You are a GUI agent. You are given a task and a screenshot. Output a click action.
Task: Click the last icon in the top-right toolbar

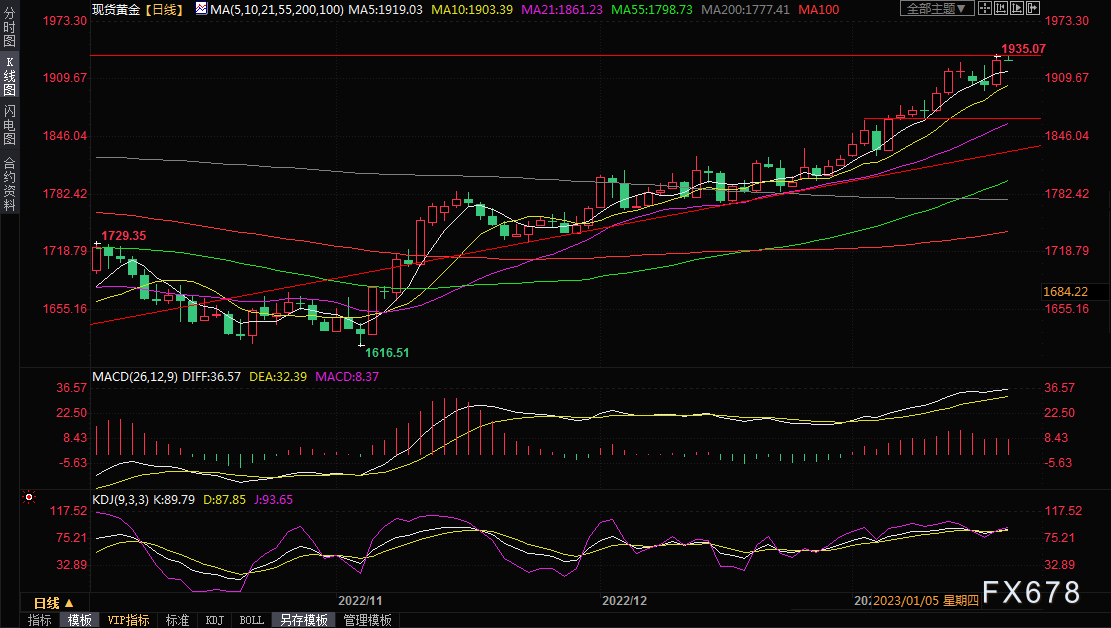point(1035,9)
